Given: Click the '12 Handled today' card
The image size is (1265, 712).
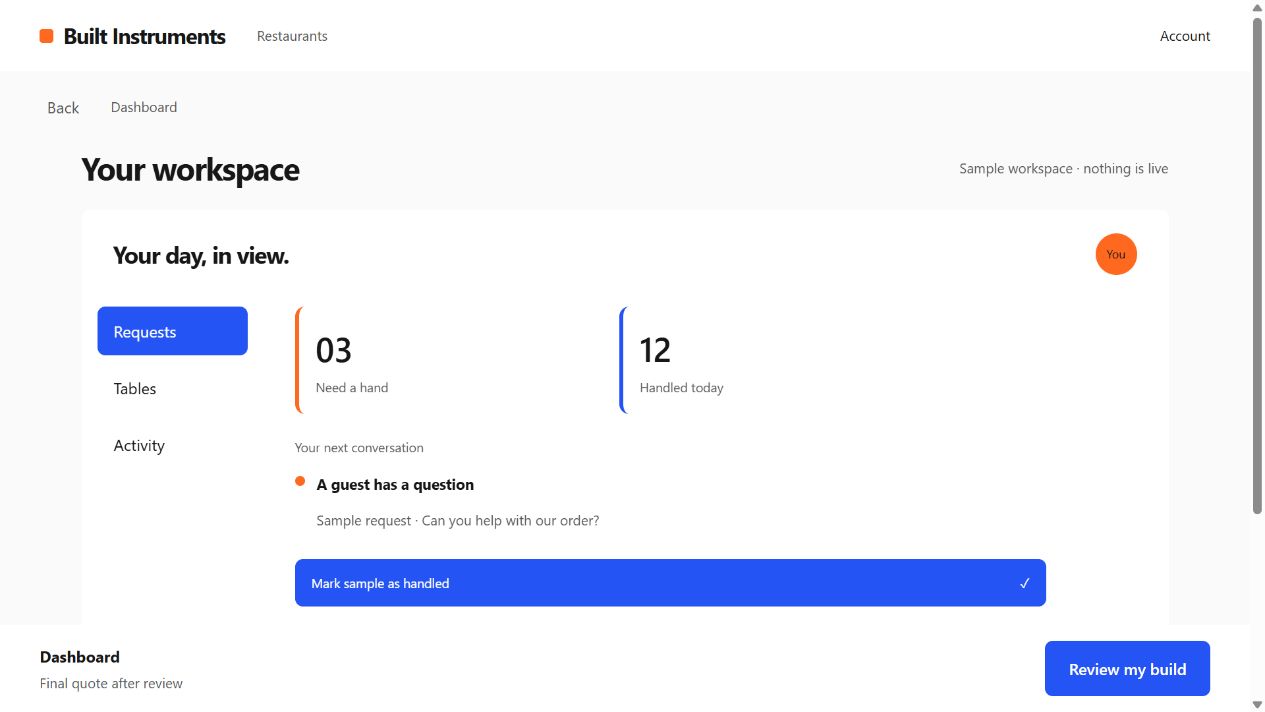Looking at the screenshot, I should [x=773, y=360].
